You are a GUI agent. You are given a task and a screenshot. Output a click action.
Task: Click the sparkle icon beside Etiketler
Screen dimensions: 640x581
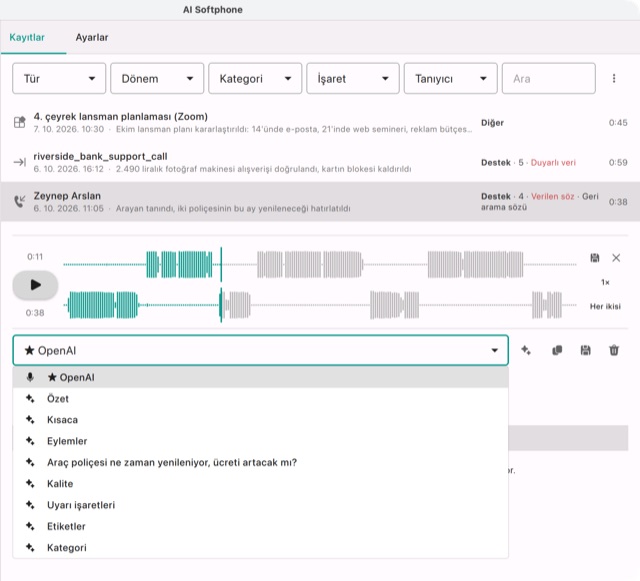[x=30, y=526]
